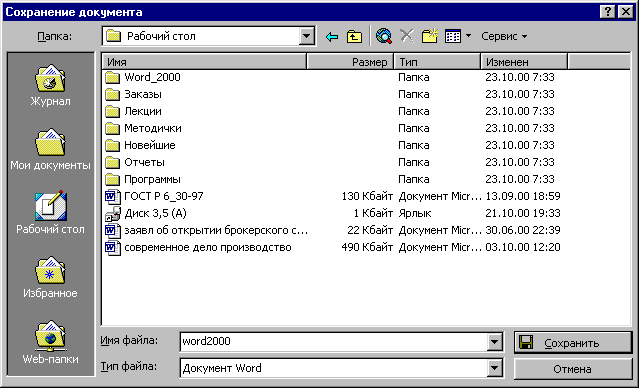Click the file name 'Программы'
This screenshot has height=388, width=639.
tap(152, 179)
